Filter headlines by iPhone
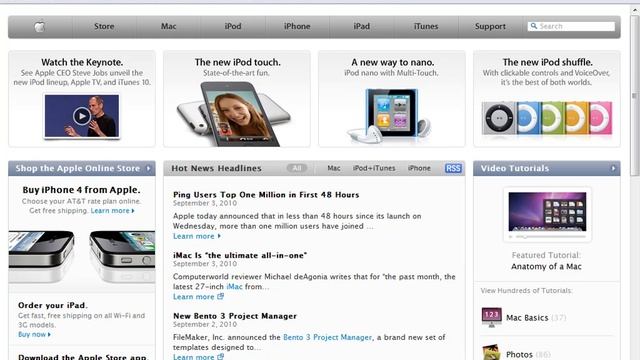 click(x=419, y=168)
